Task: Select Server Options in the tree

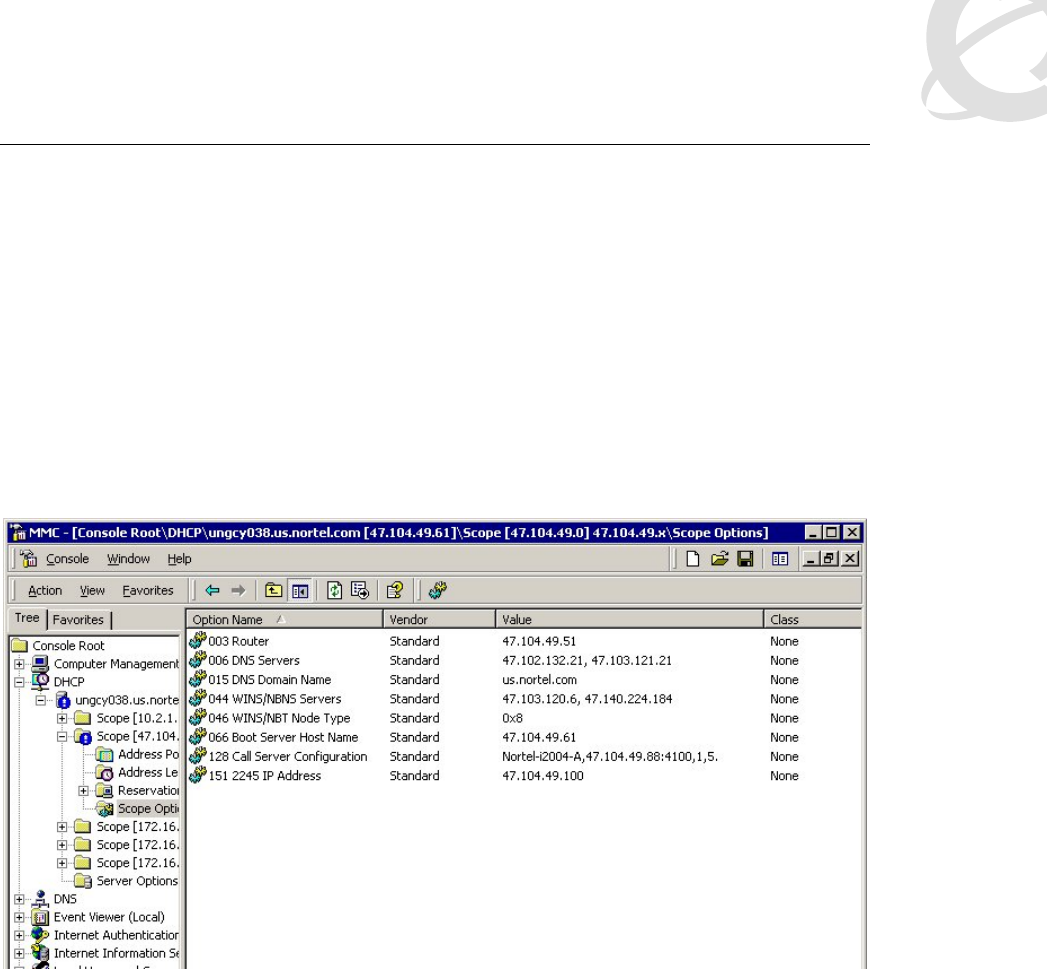Action: click(137, 881)
